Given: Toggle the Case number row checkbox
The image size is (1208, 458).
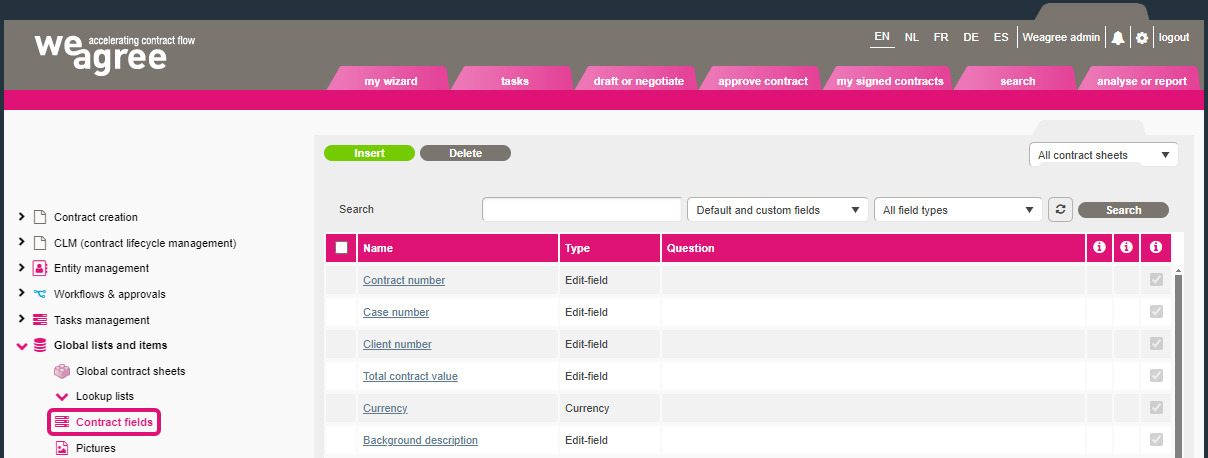Looking at the screenshot, I should [1156, 312].
